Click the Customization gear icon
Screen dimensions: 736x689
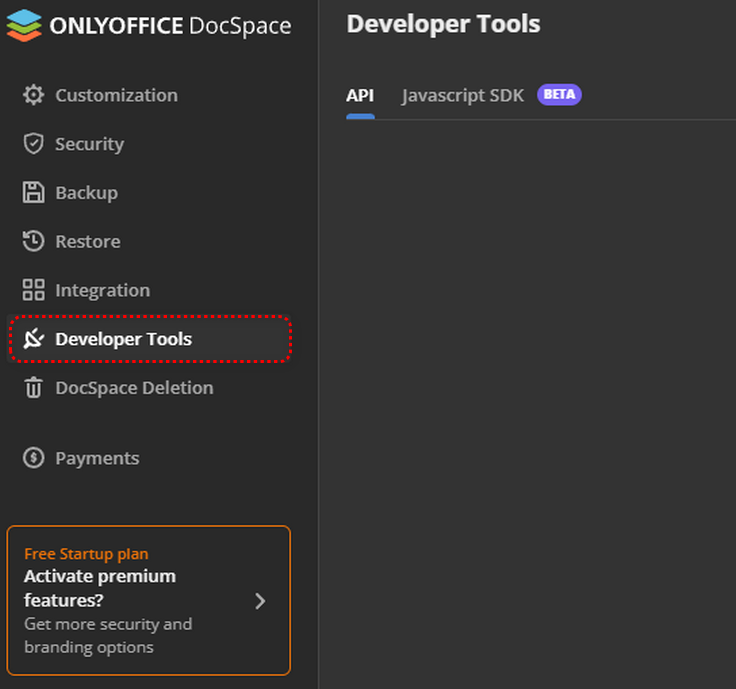(34, 95)
